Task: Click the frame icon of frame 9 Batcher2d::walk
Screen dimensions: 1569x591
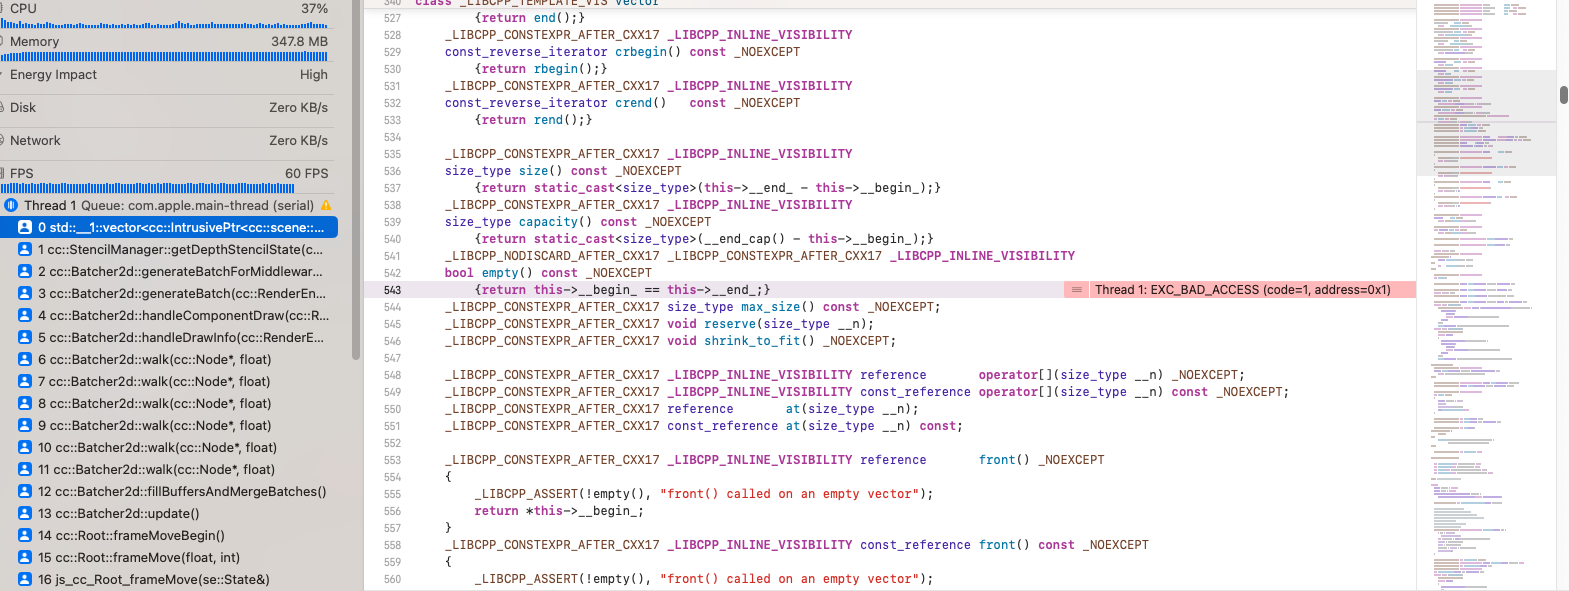Action: [25, 425]
